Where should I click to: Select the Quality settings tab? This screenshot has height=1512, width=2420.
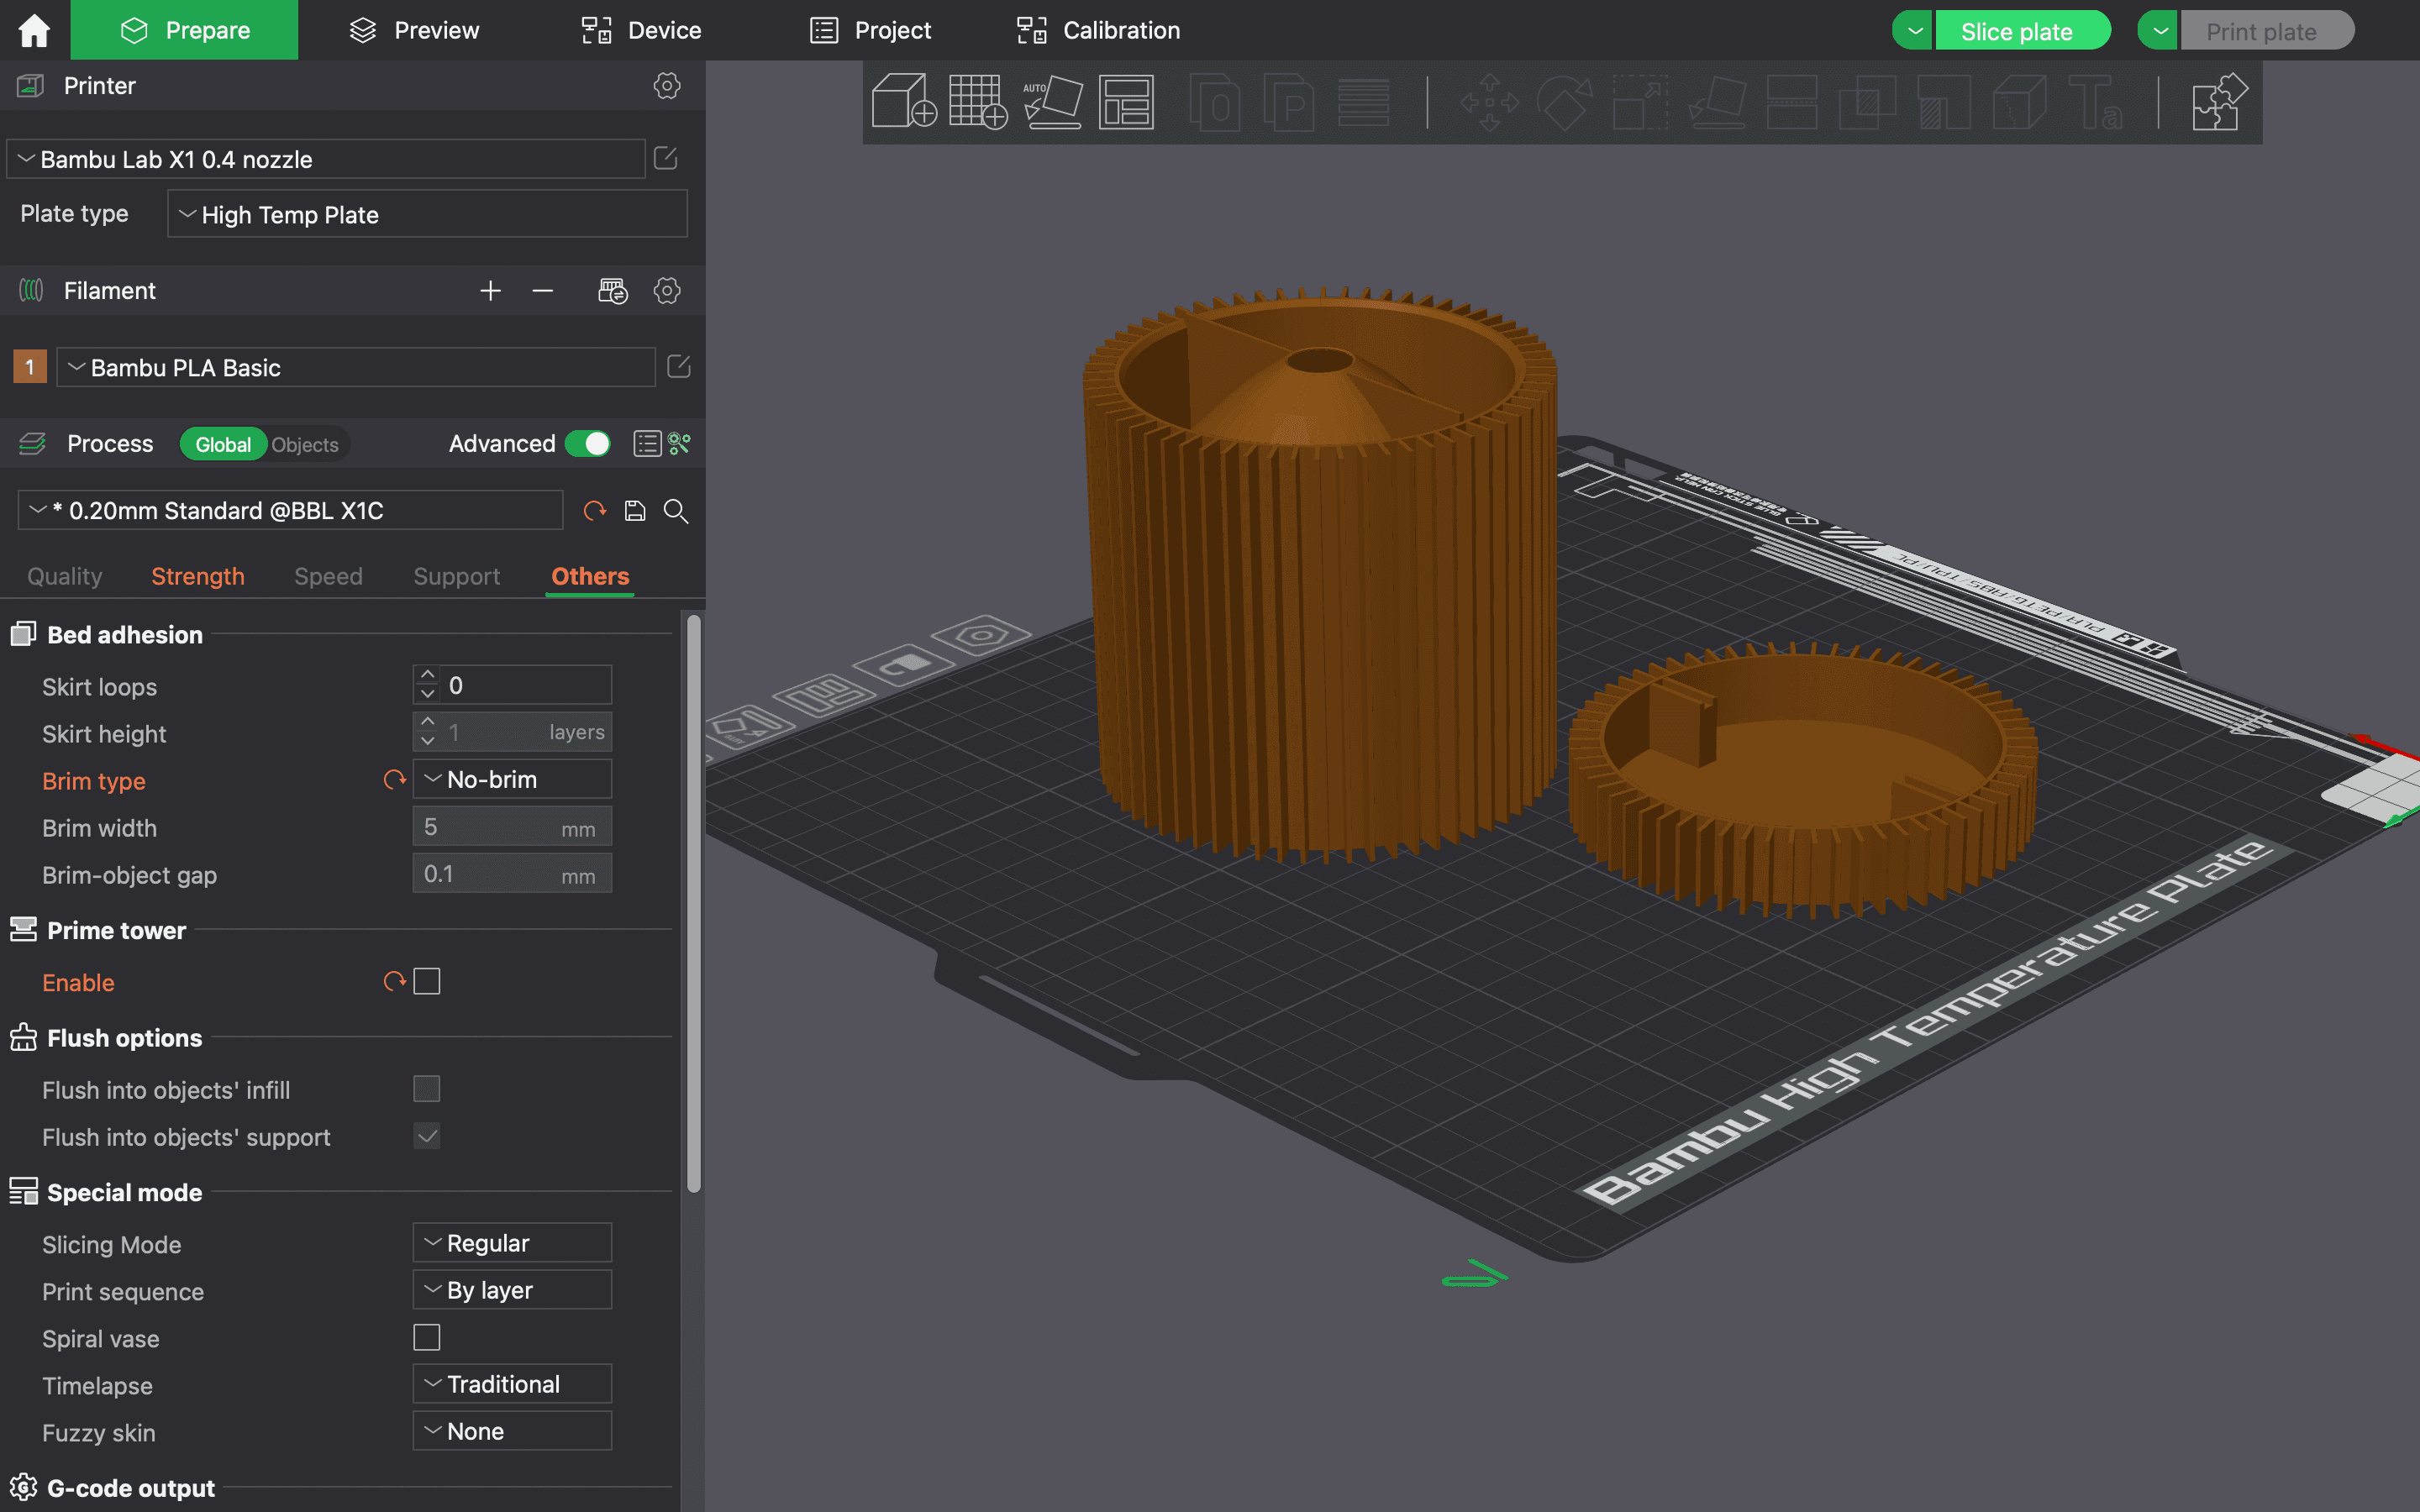[x=65, y=576]
